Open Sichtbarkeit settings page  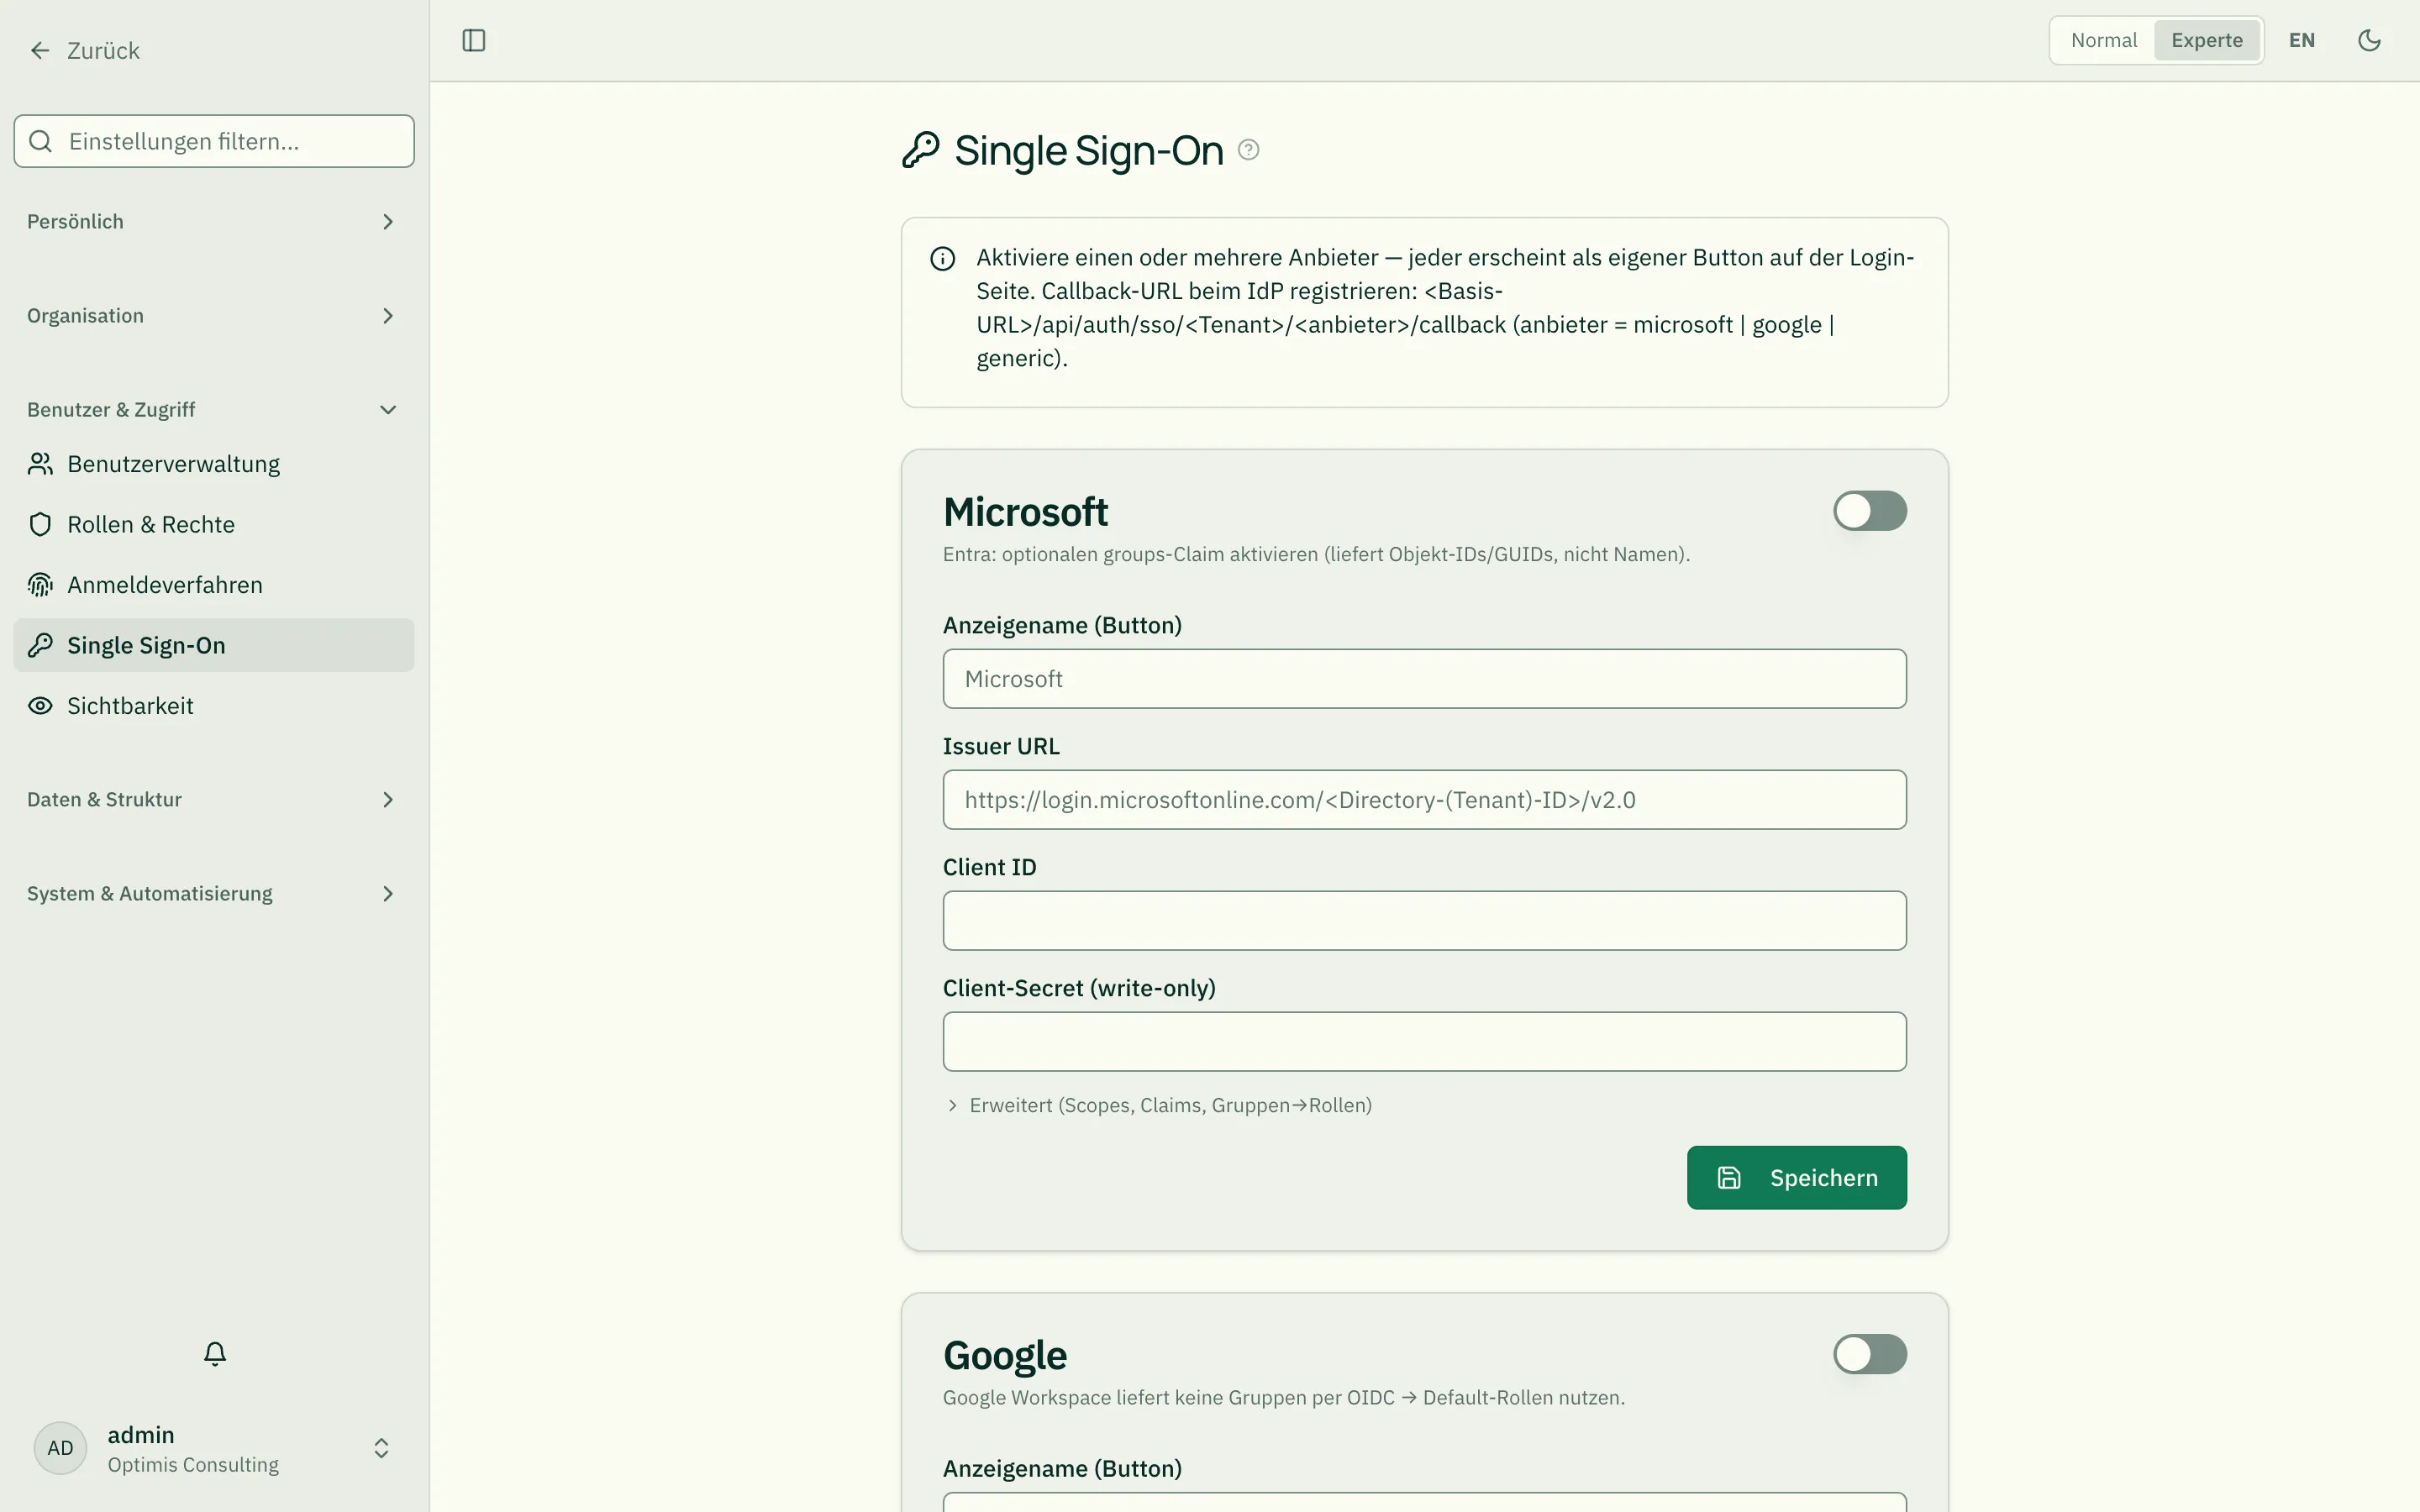click(214, 706)
